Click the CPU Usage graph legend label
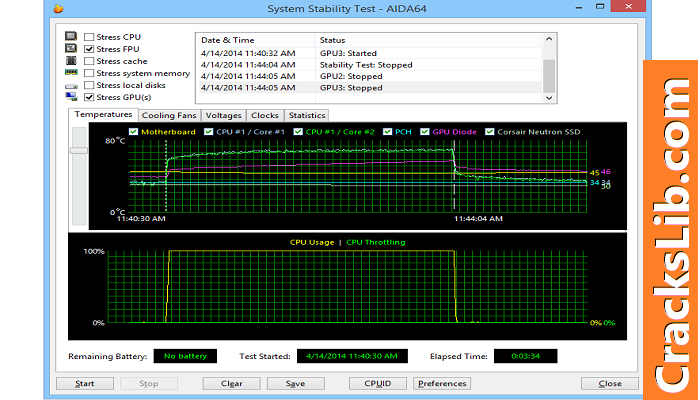 [312, 242]
